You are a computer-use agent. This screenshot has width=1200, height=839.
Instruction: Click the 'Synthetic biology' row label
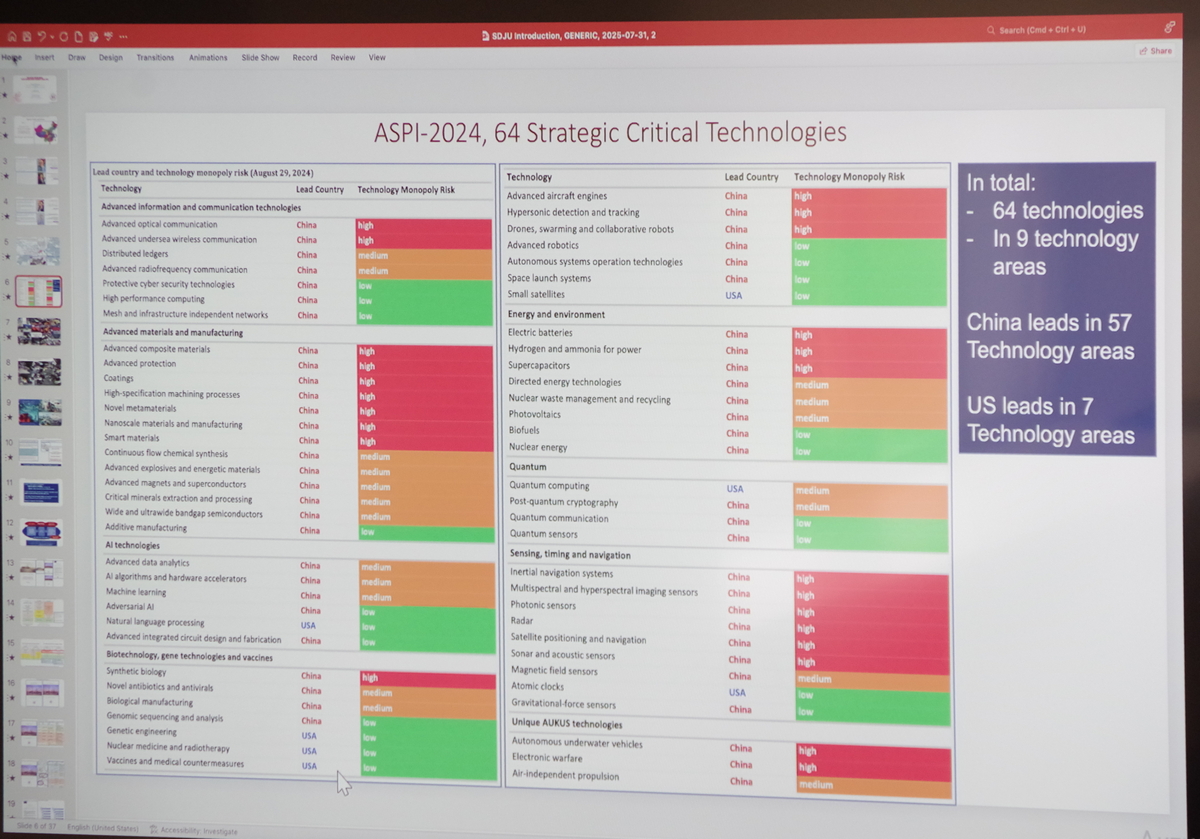tap(137, 671)
